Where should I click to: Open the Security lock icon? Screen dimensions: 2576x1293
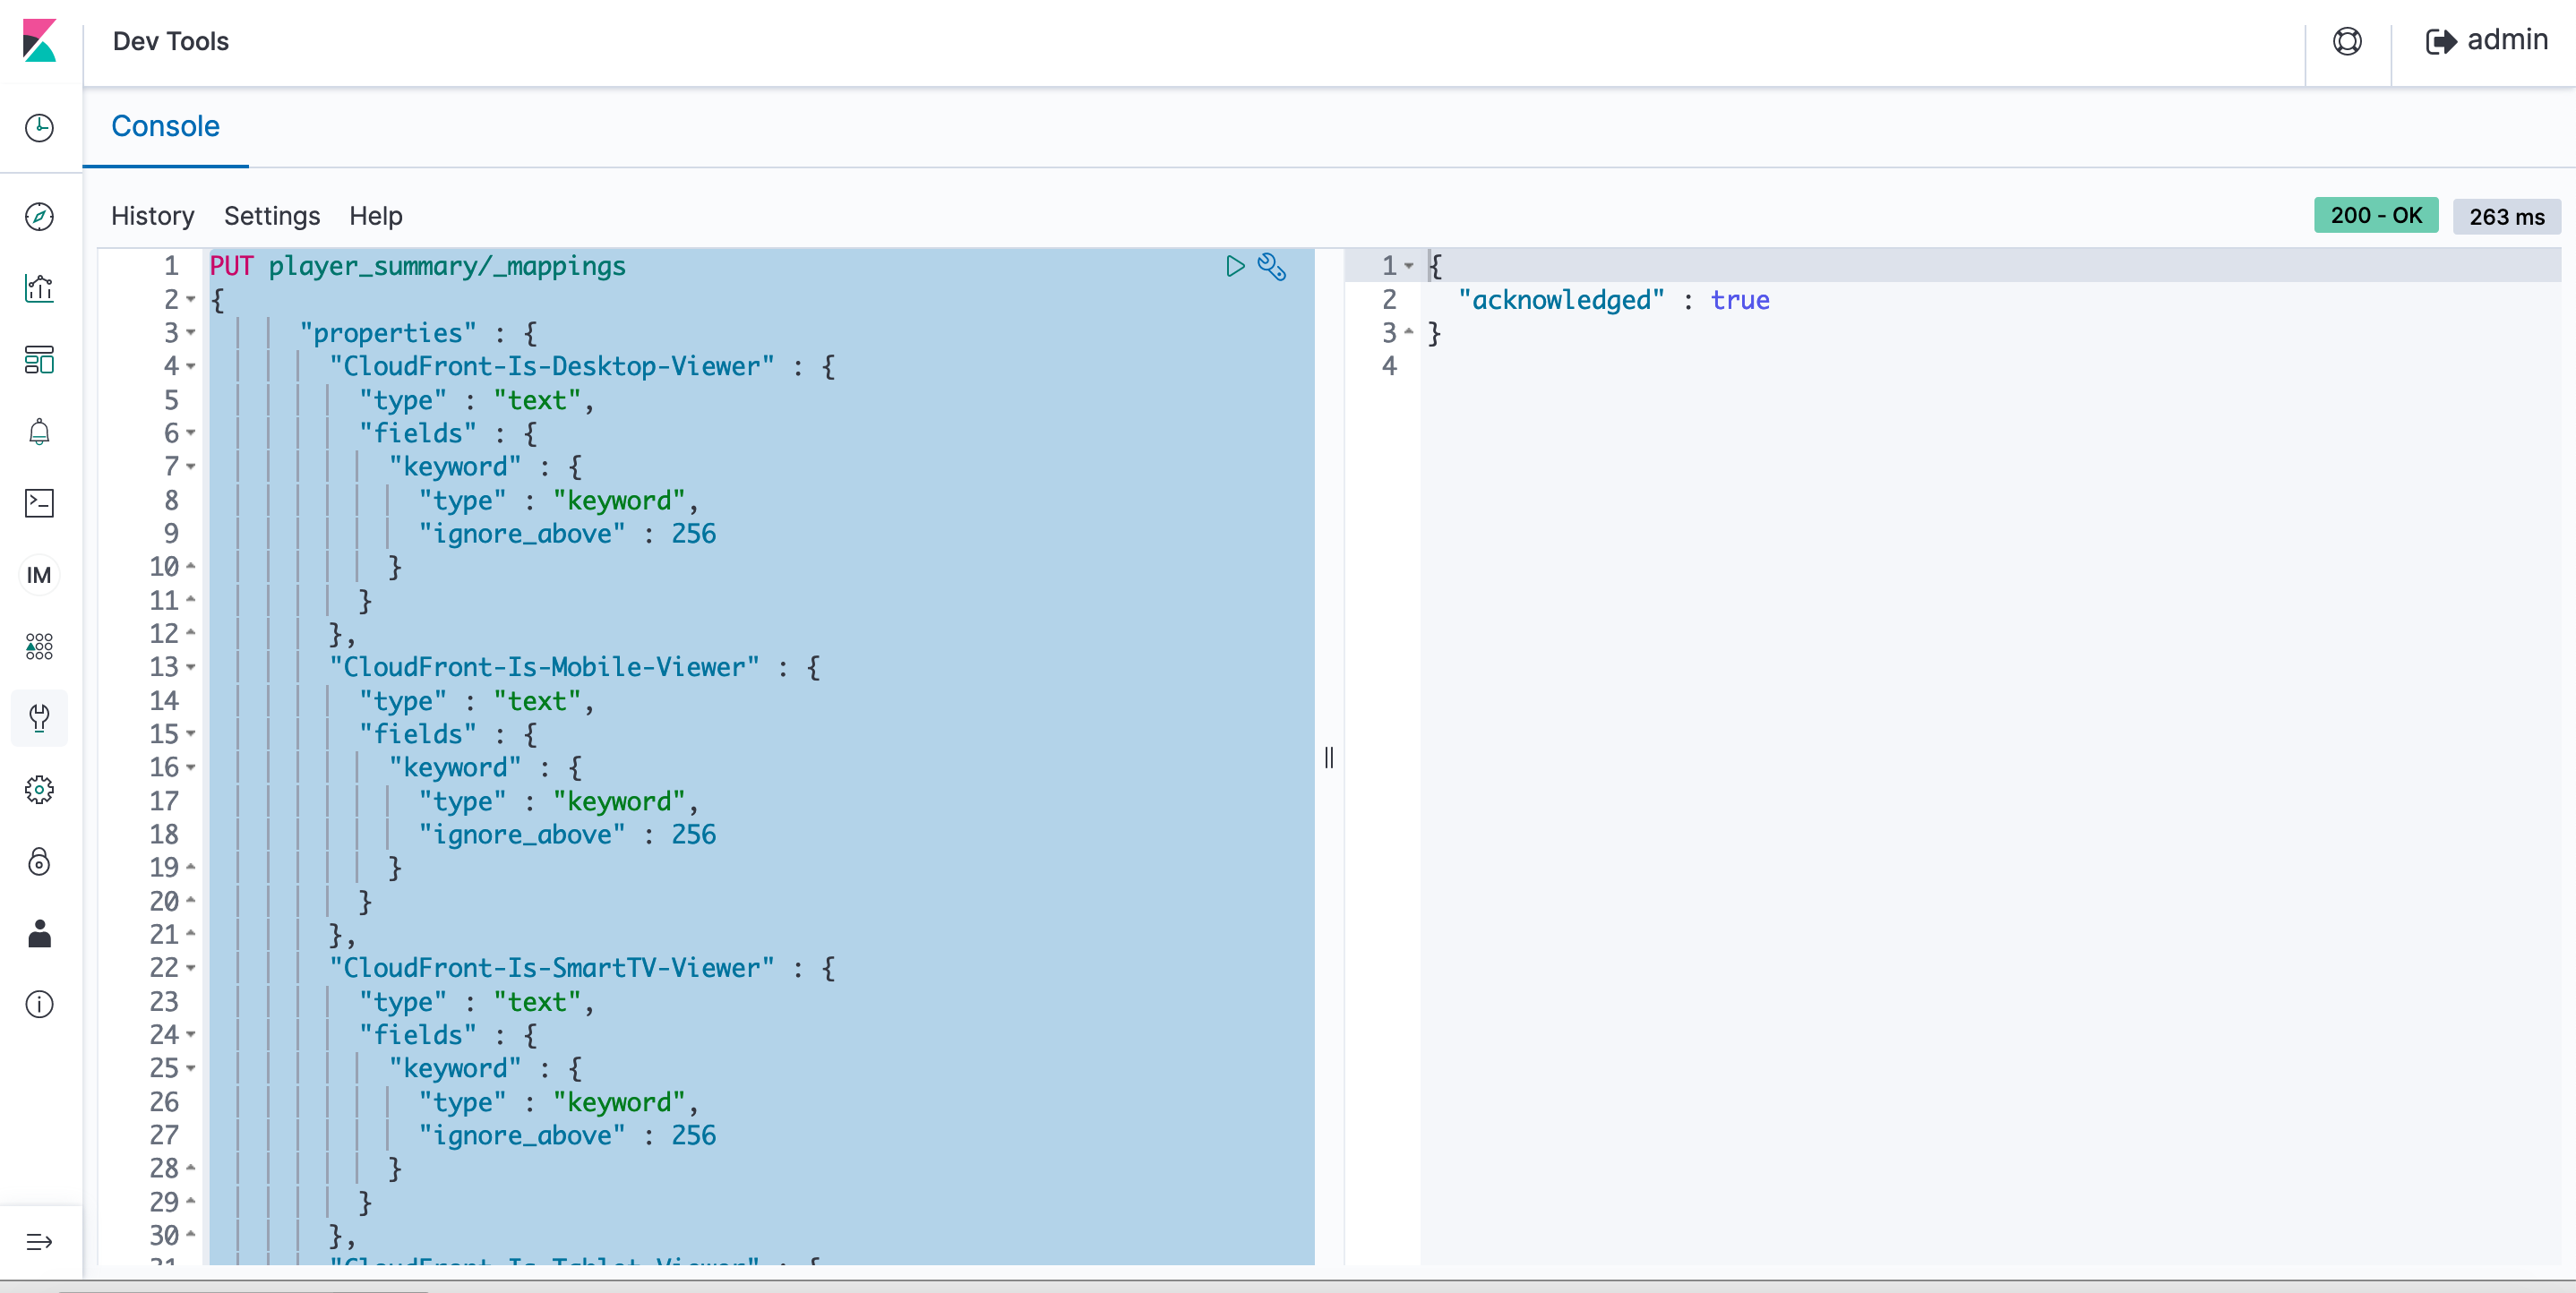(x=39, y=862)
